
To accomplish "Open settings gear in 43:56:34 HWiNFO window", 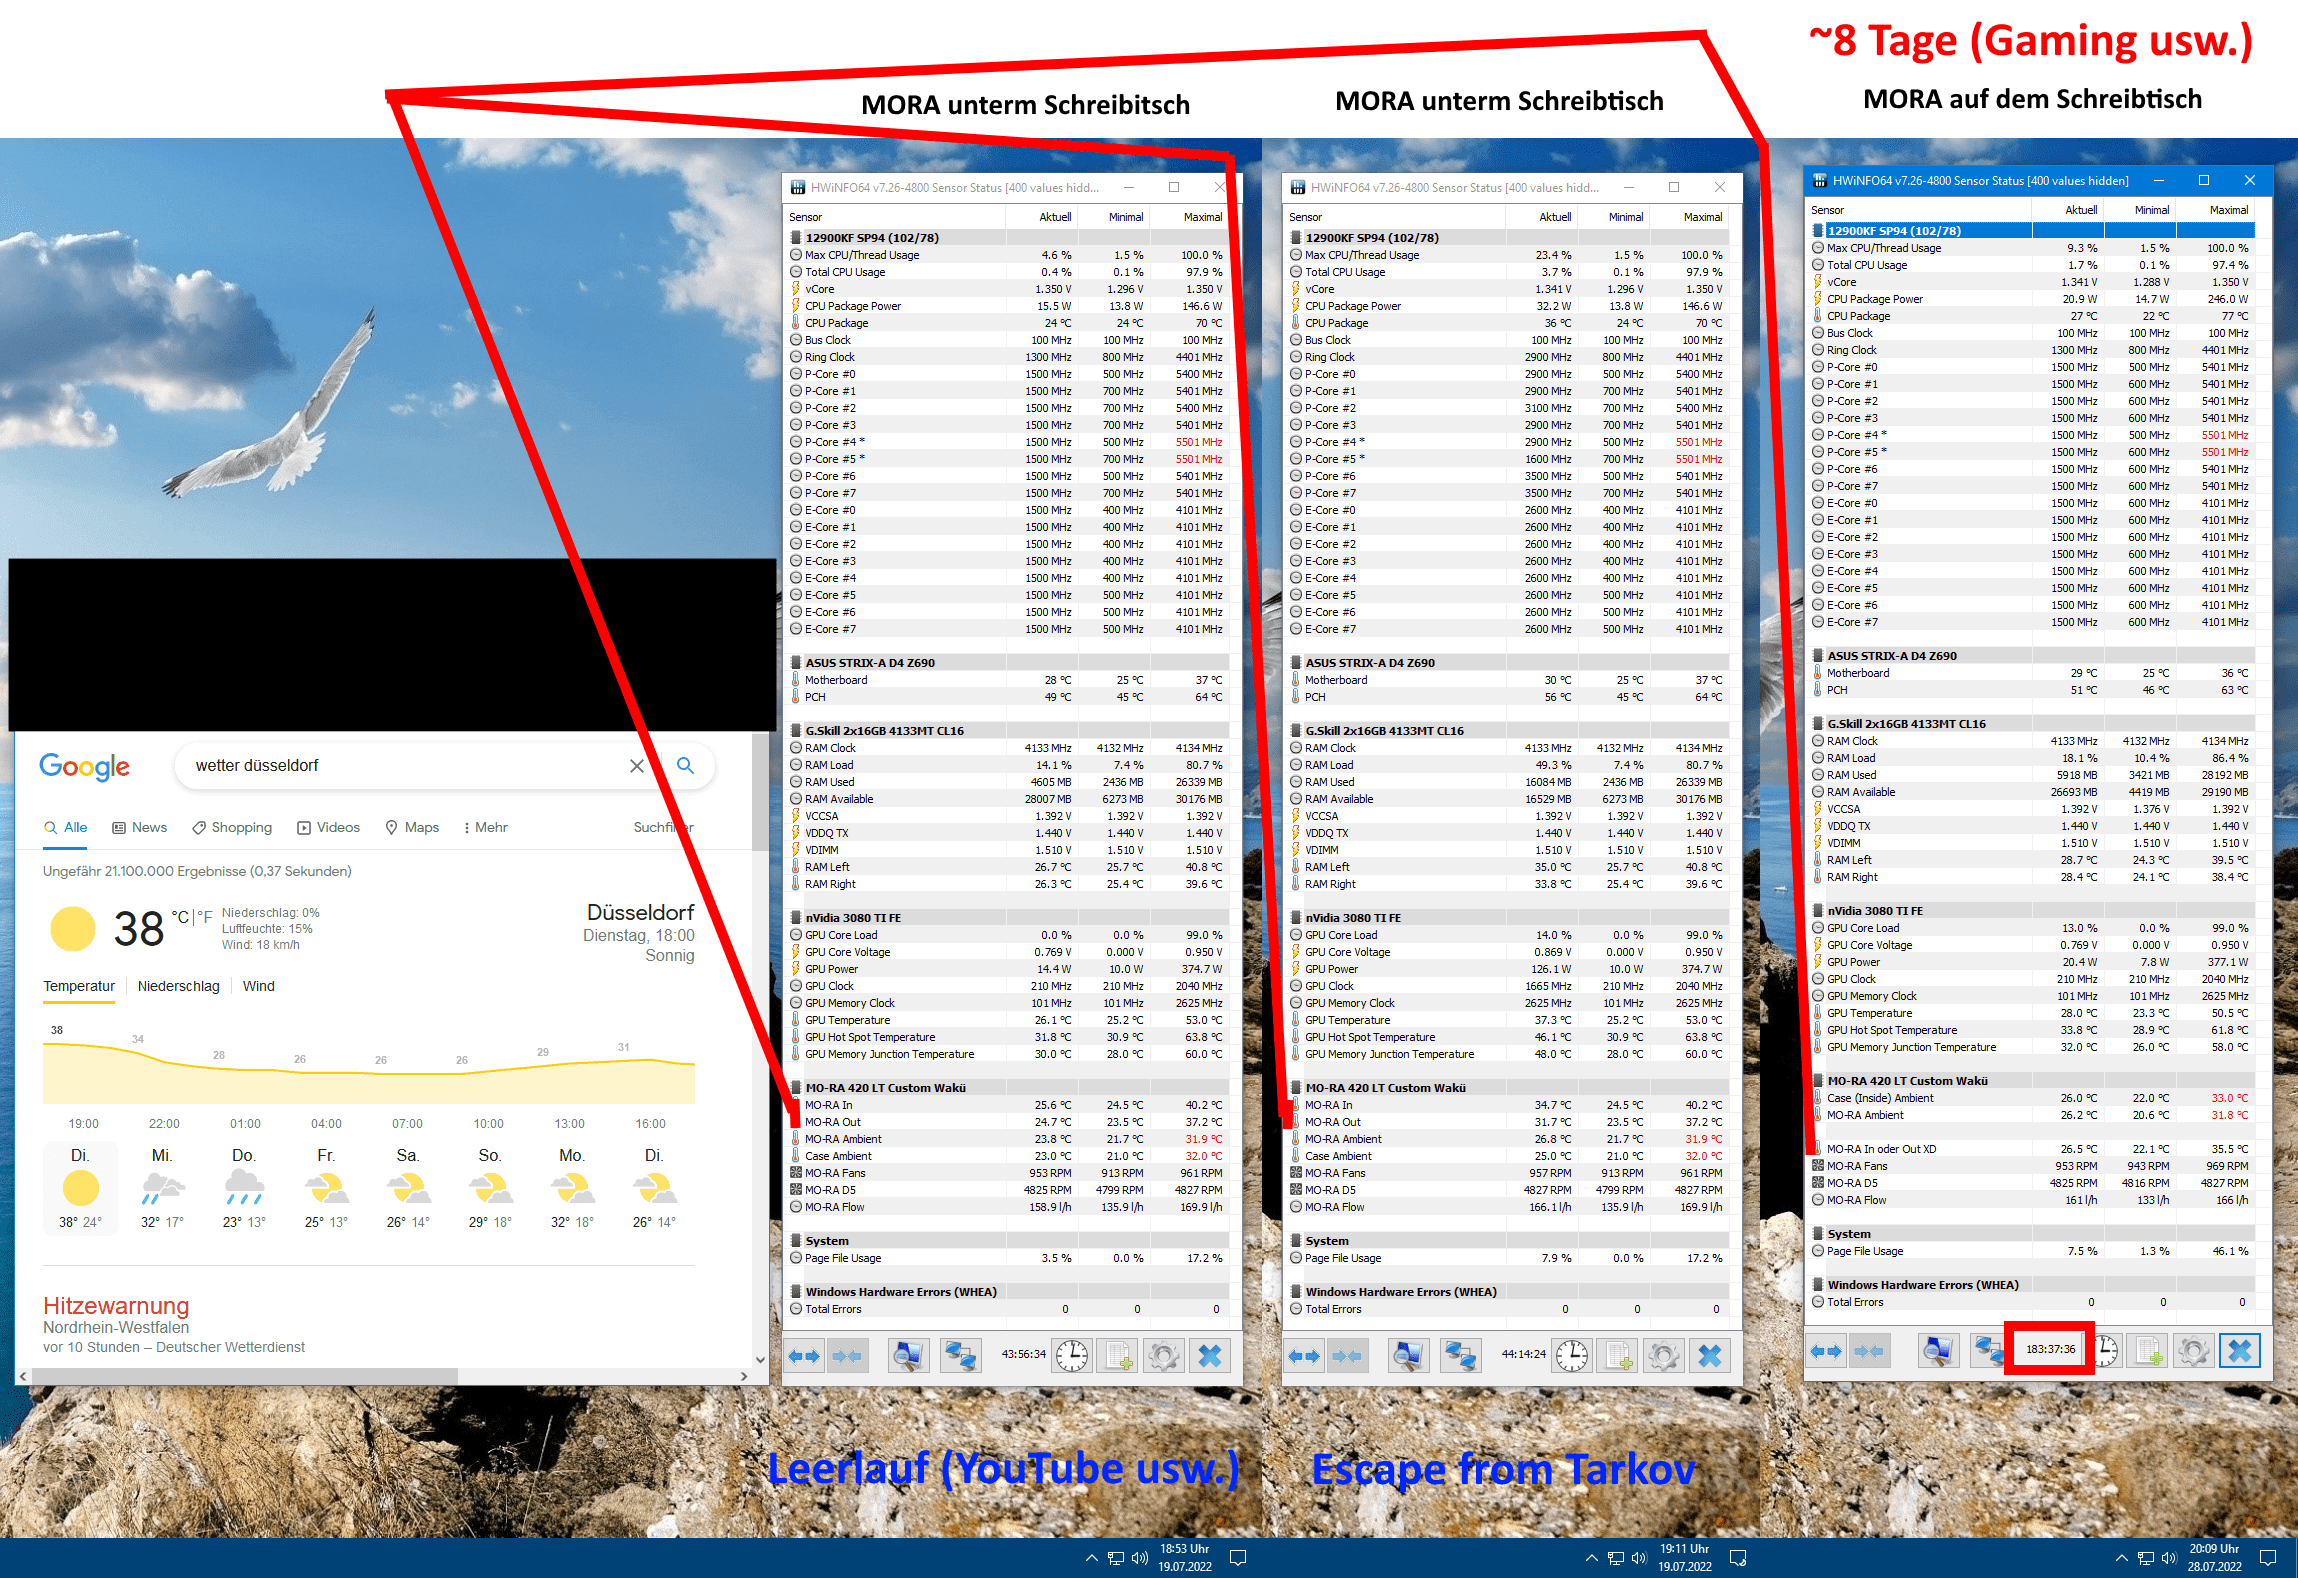I will pyautogui.click(x=1163, y=1356).
